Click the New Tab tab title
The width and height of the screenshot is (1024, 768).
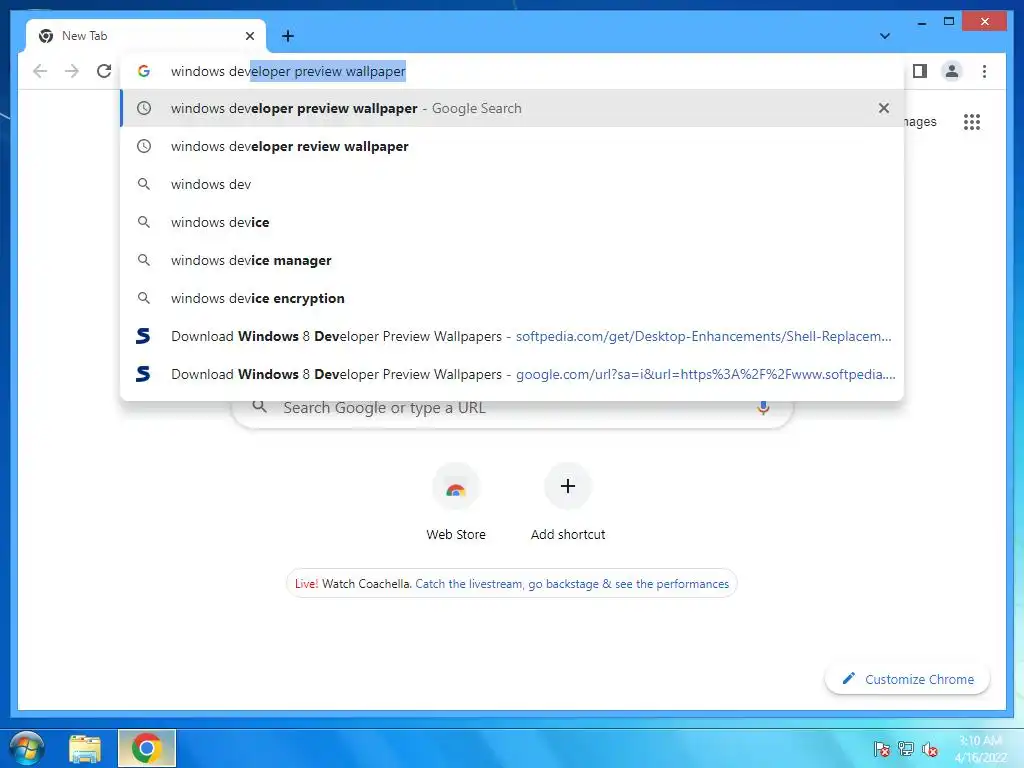click(84, 36)
